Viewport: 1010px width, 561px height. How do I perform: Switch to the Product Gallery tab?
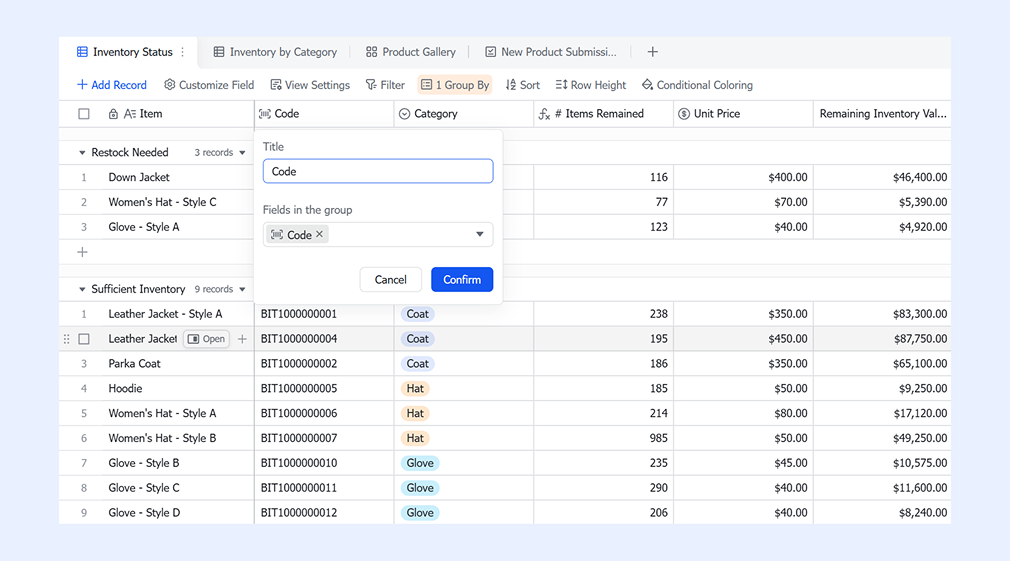[410, 52]
